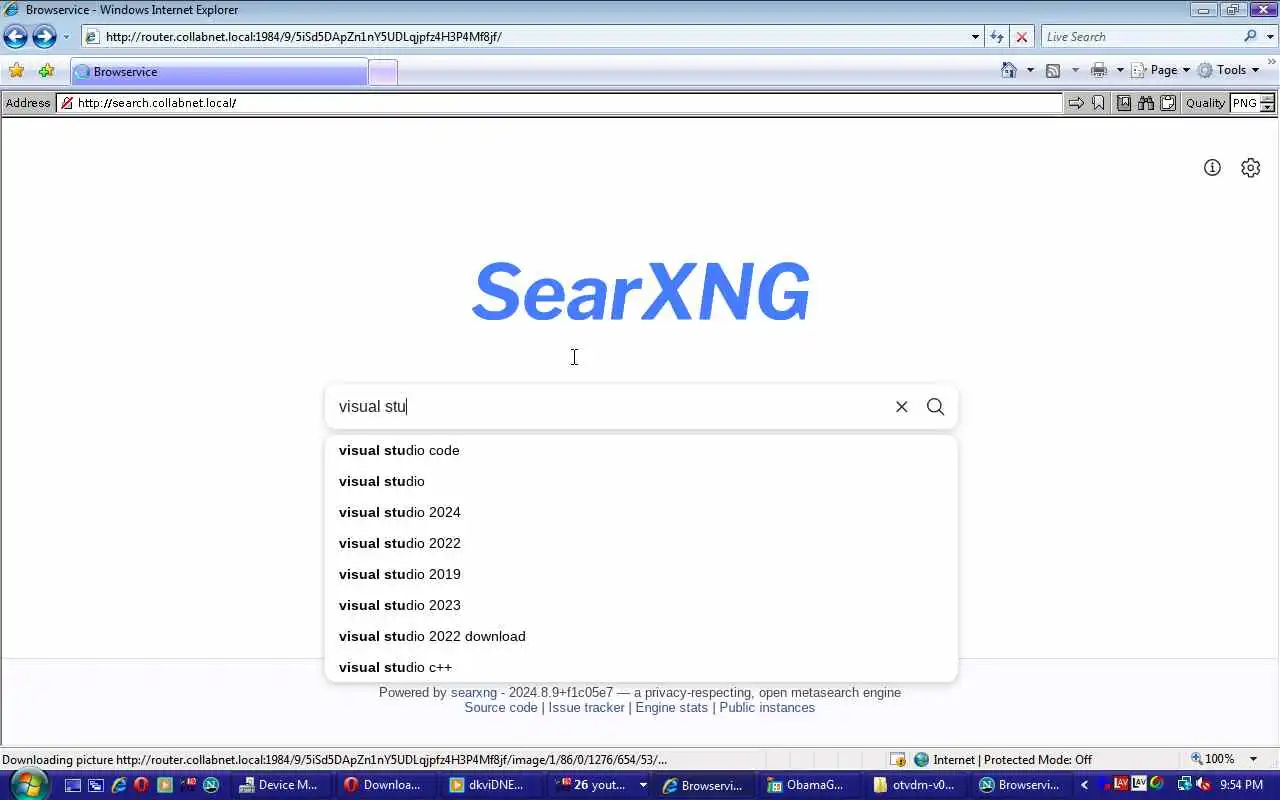Click the IE Forward button
The height and width of the screenshot is (800, 1280).
coord(44,37)
